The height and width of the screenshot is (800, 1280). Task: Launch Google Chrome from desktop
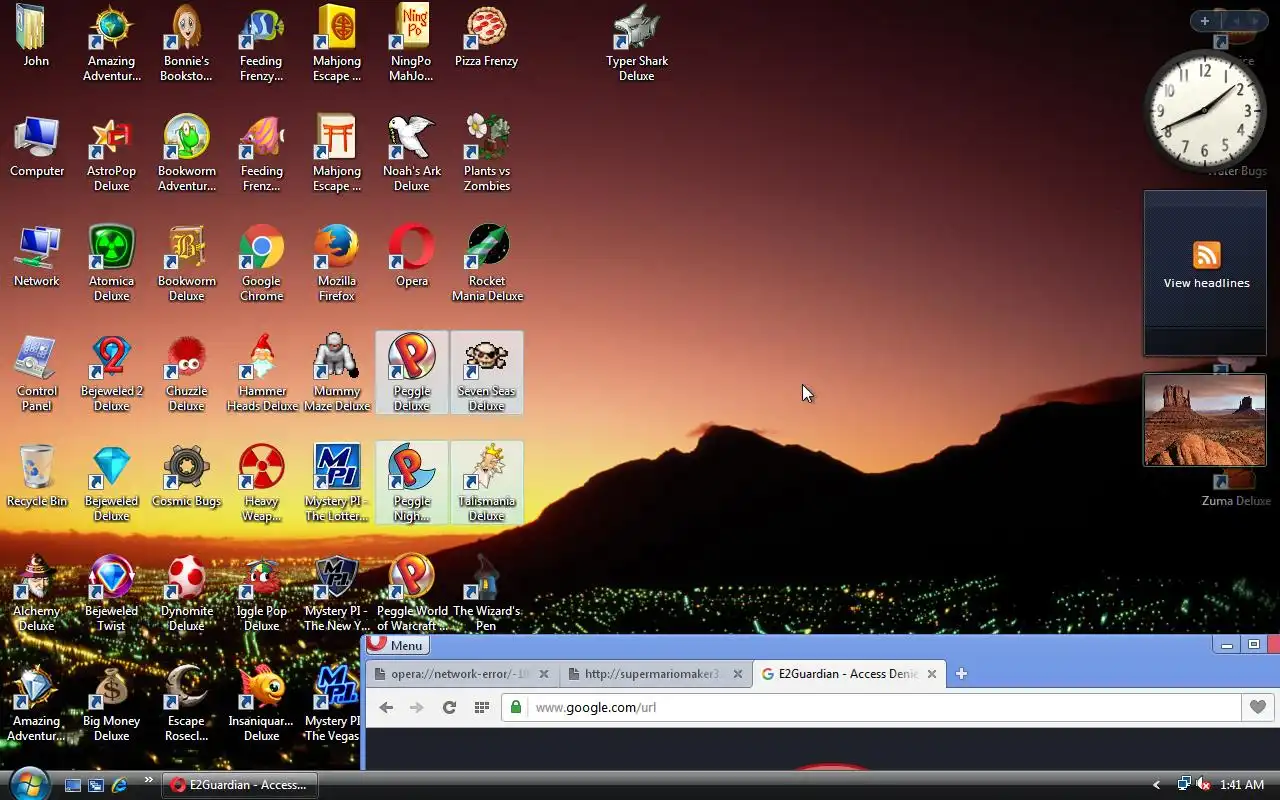tap(261, 263)
